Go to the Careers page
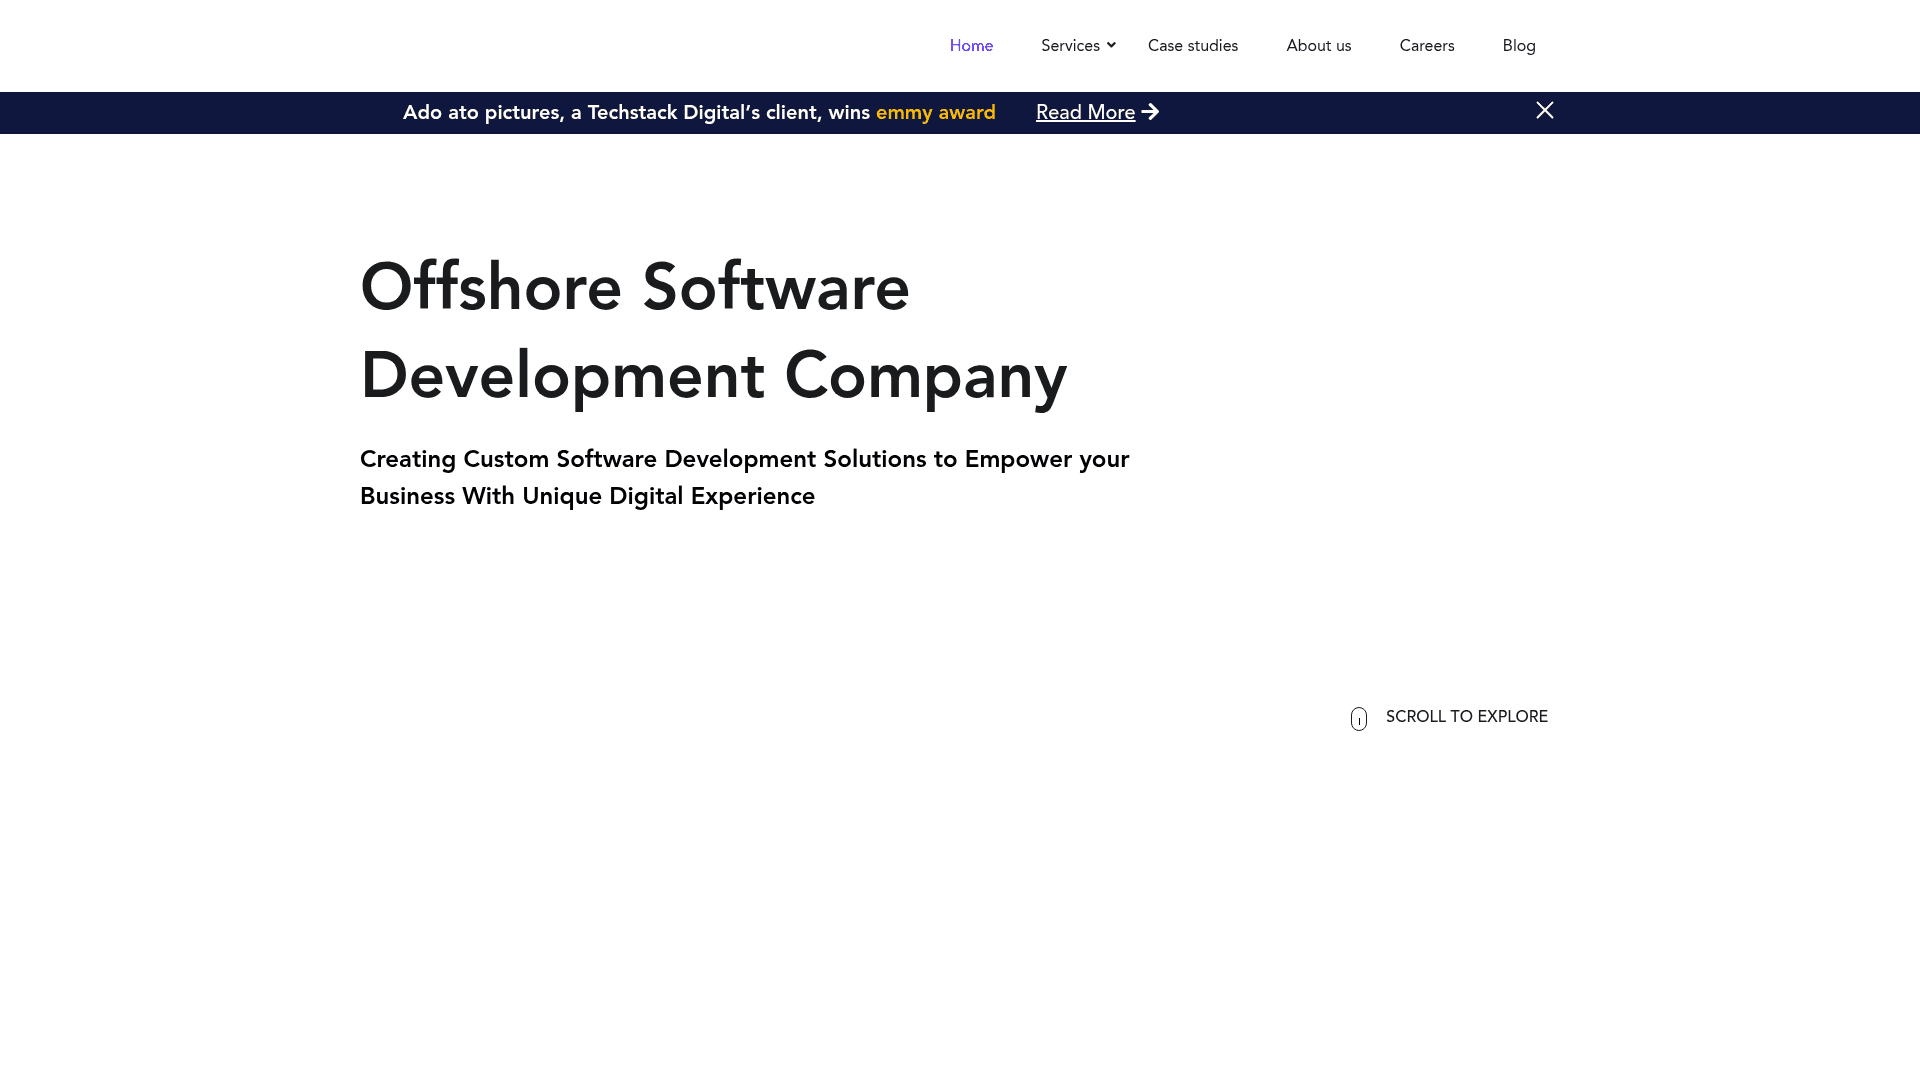The width and height of the screenshot is (1920, 1080). [x=1427, y=45]
